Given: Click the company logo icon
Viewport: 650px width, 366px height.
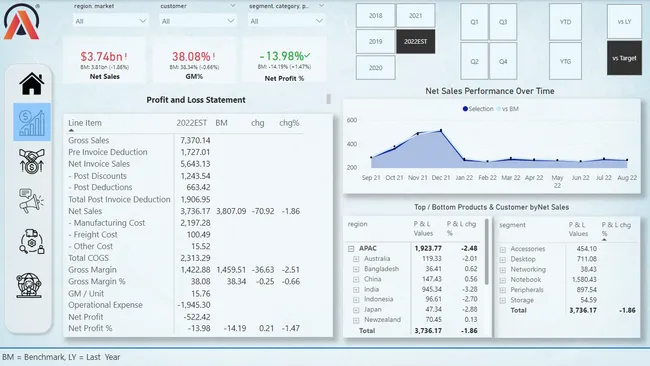Looking at the screenshot, I should pyautogui.click(x=22, y=22).
